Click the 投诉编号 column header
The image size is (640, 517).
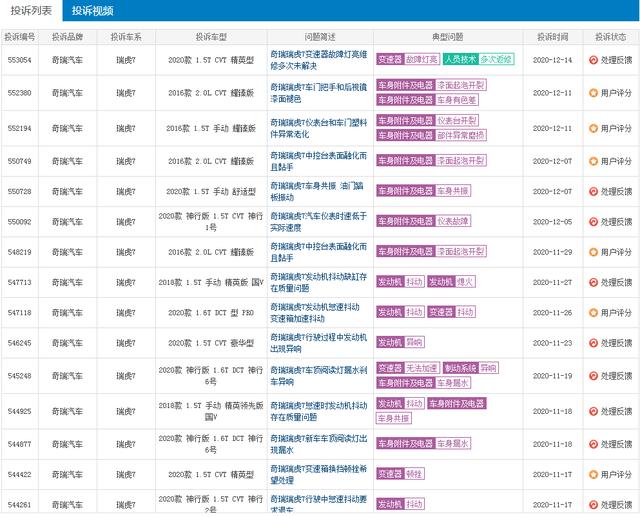point(20,37)
